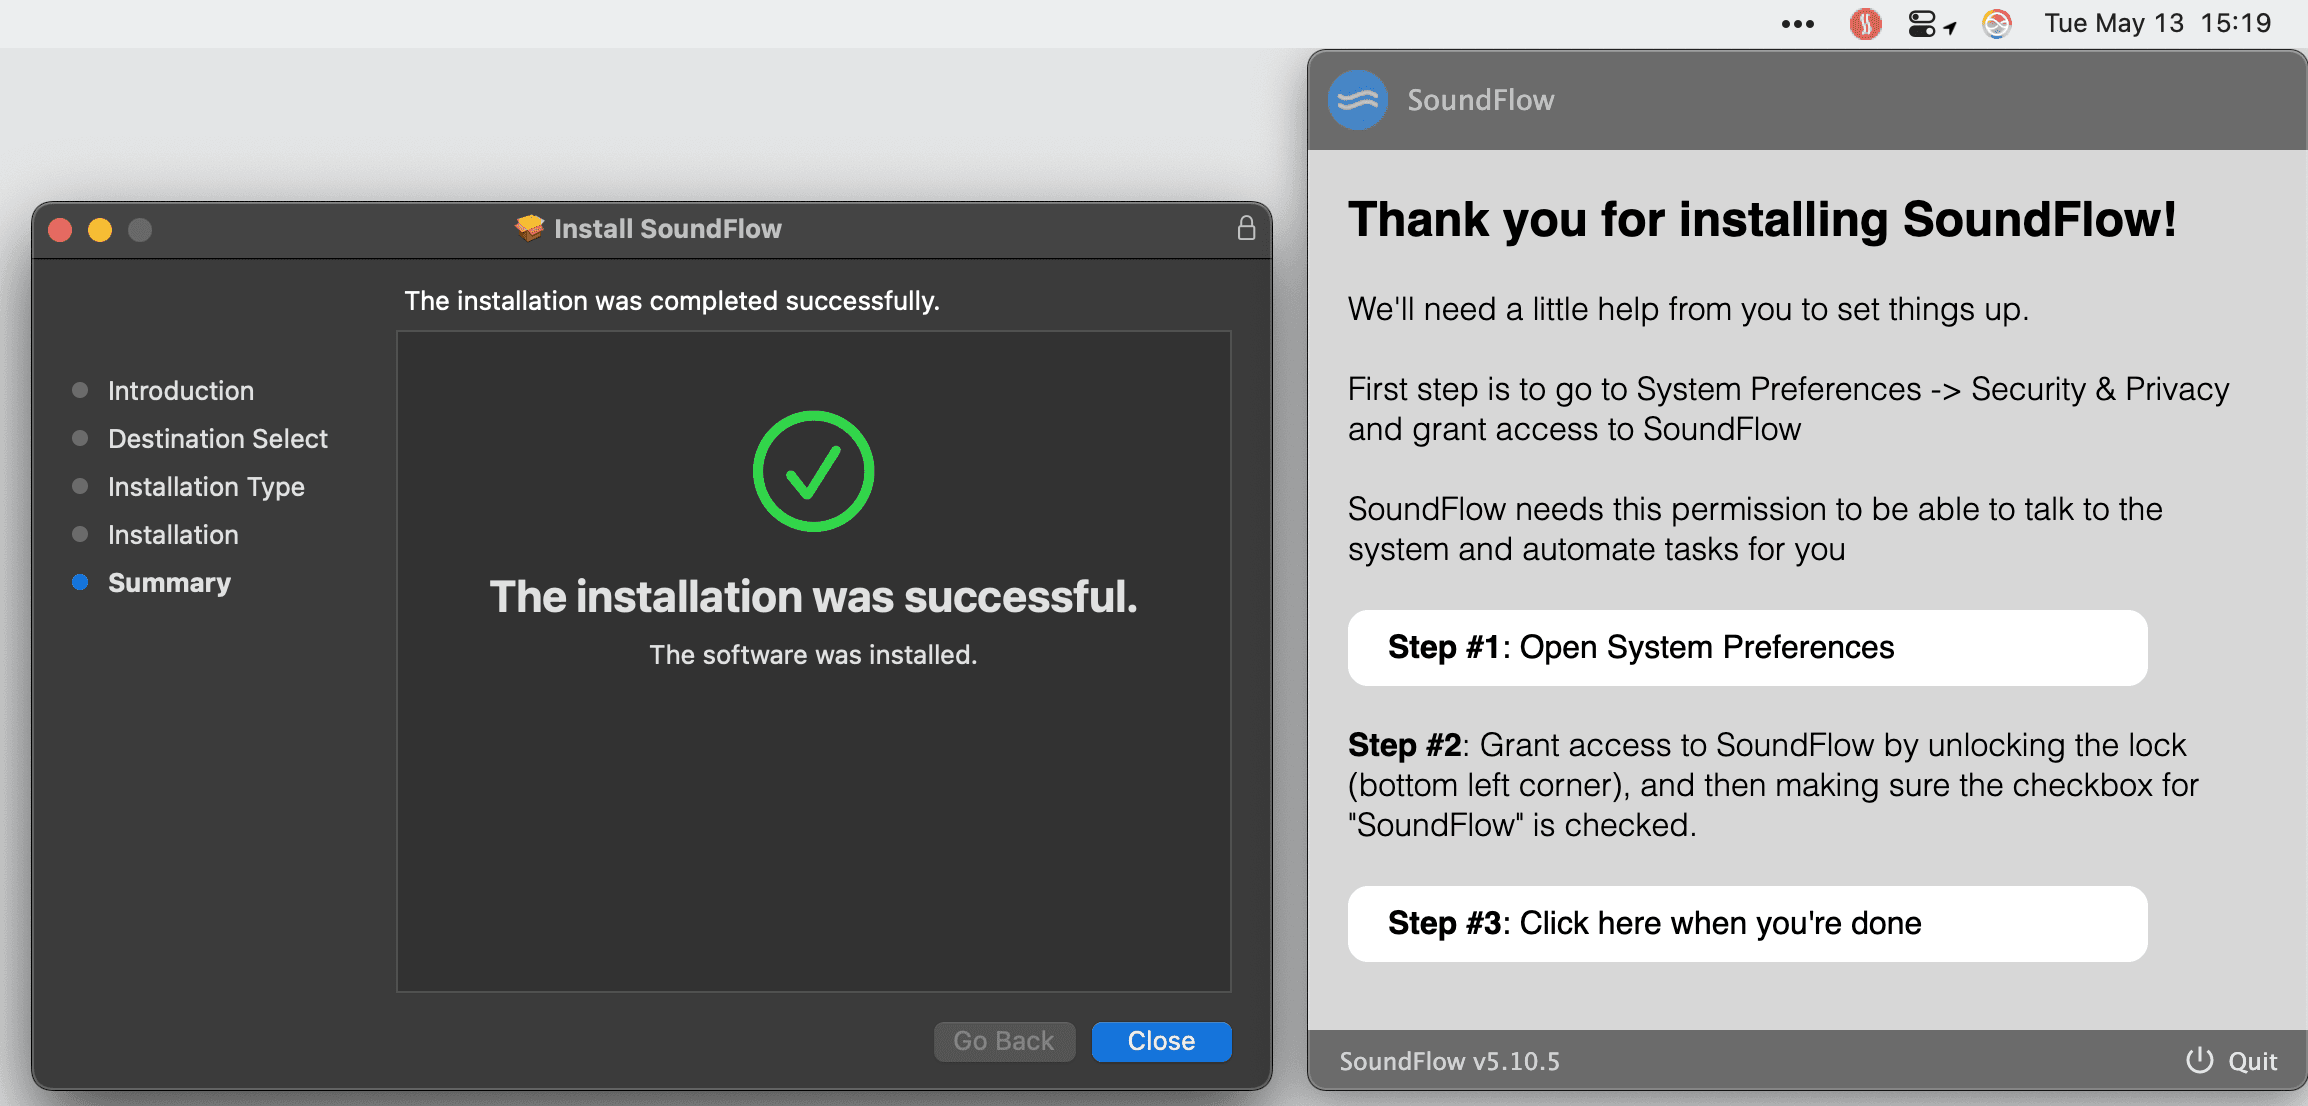Select the Introduction step in installer sidebar

tap(181, 390)
